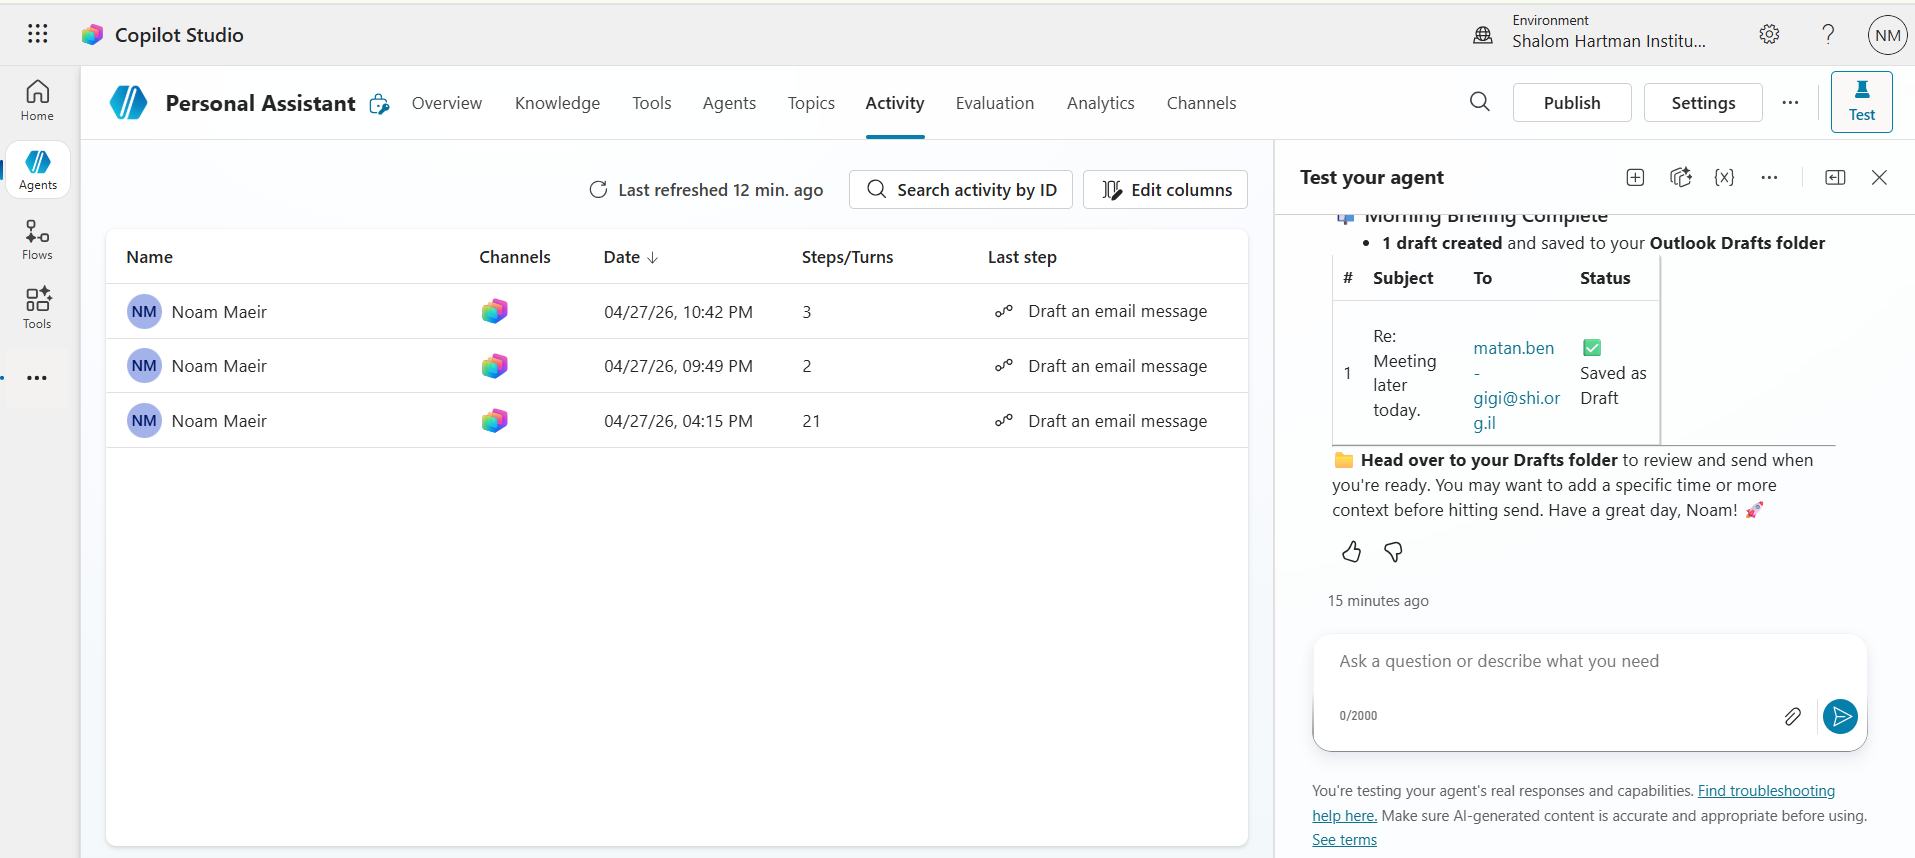
Task: Click the edit agent icon beside Personal Assistant
Action: (379, 104)
